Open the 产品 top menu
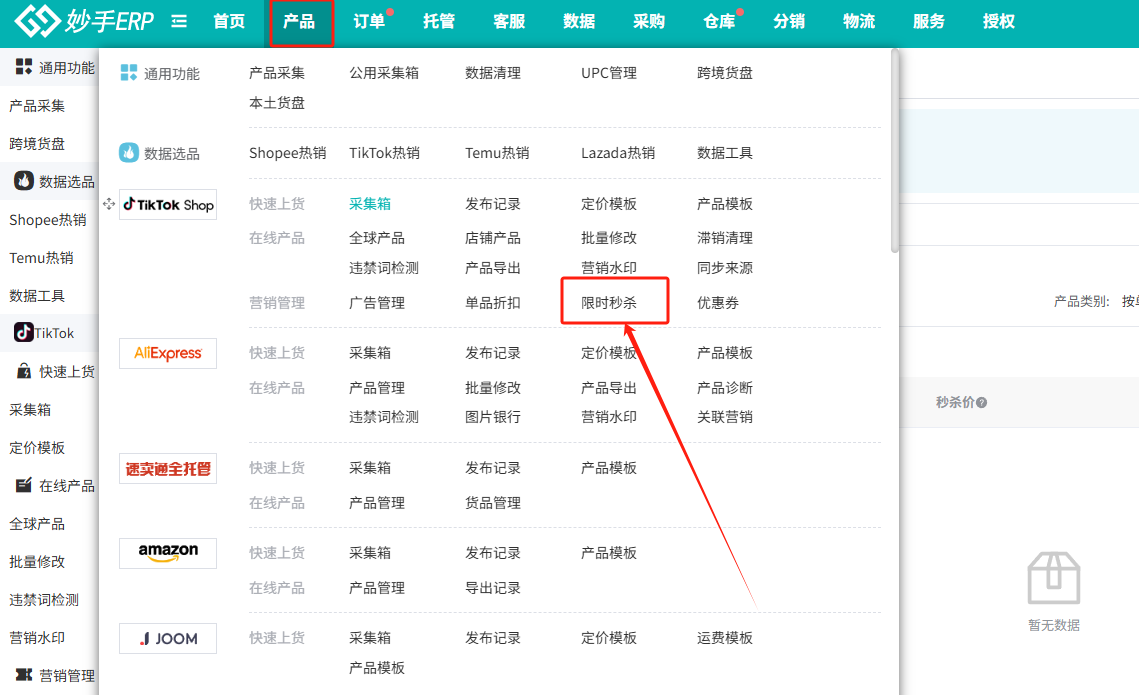The height and width of the screenshot is (695, 1139). click(x=299, y=21)
